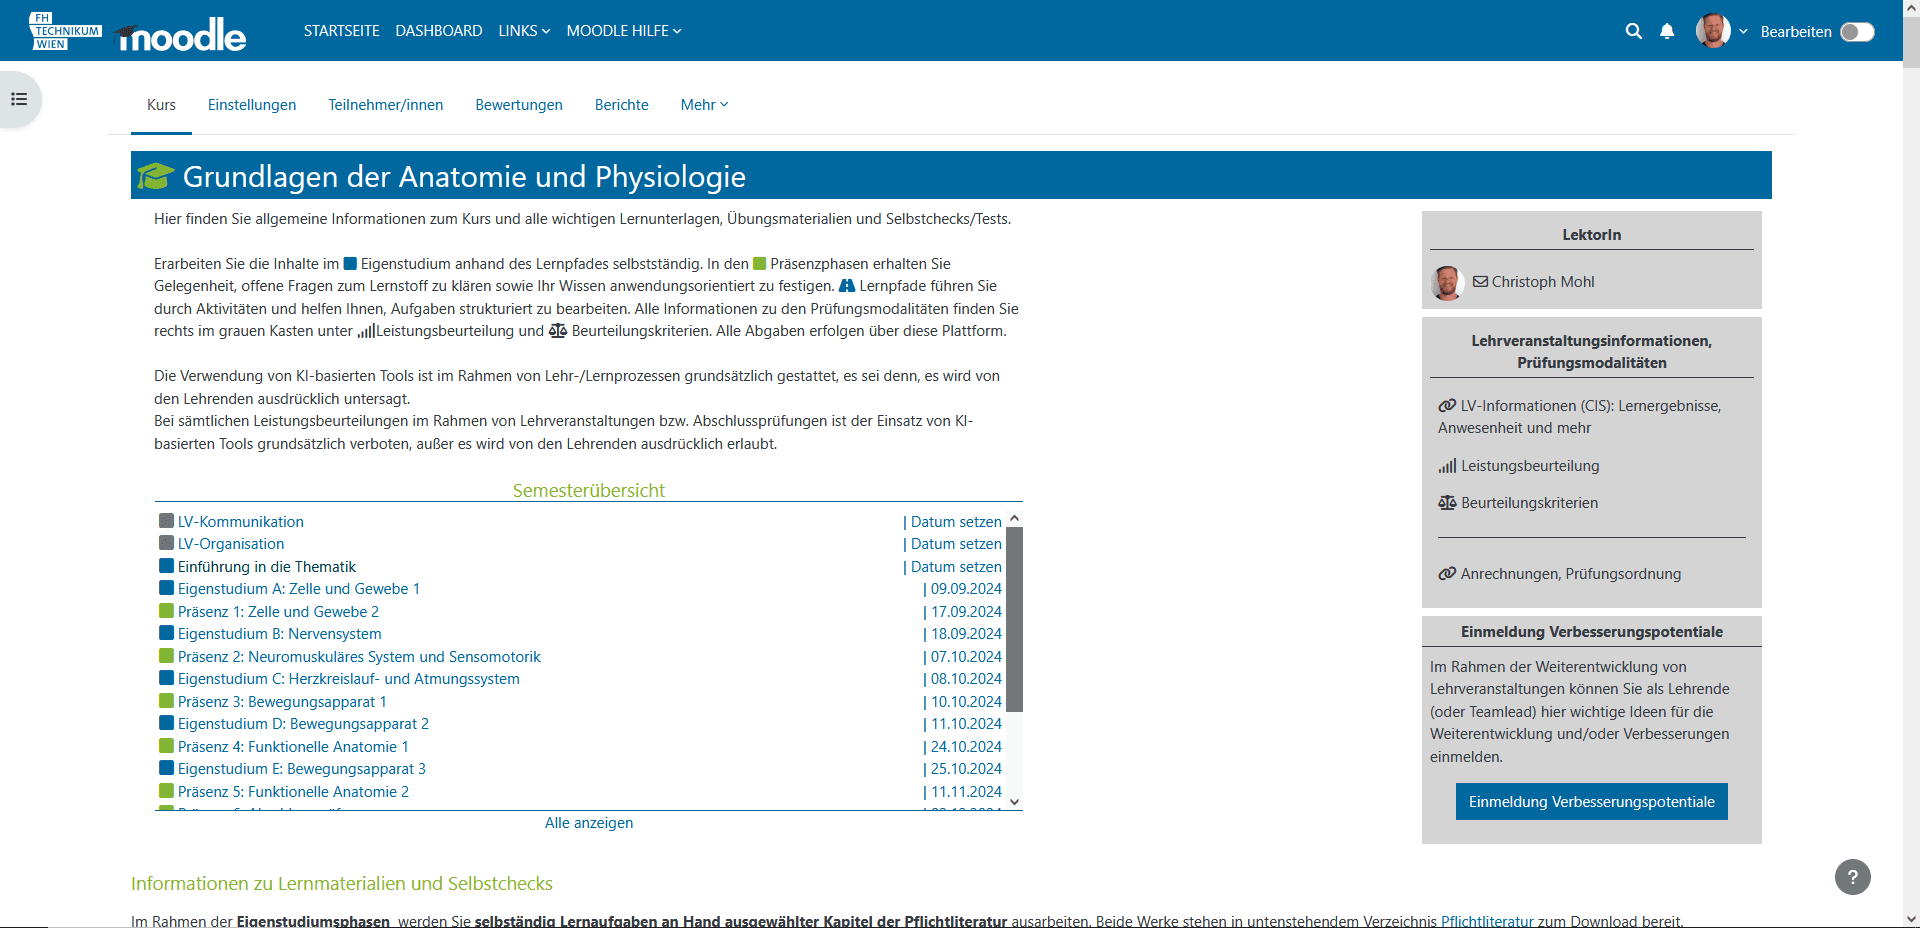This screenshot has width=1920, height=928.
Task: Open the help question mark button
Action: tap(1852, 877)
